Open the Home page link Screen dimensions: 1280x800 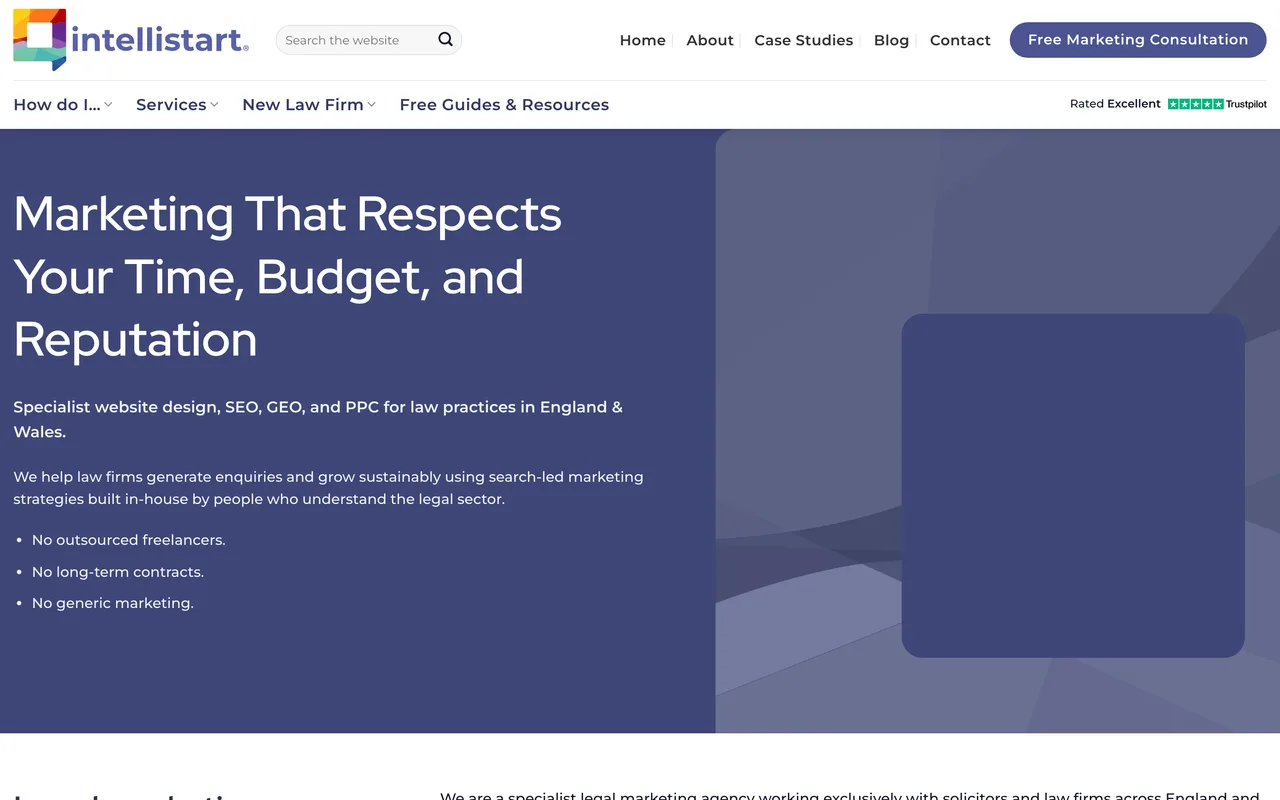pos(642,40)
